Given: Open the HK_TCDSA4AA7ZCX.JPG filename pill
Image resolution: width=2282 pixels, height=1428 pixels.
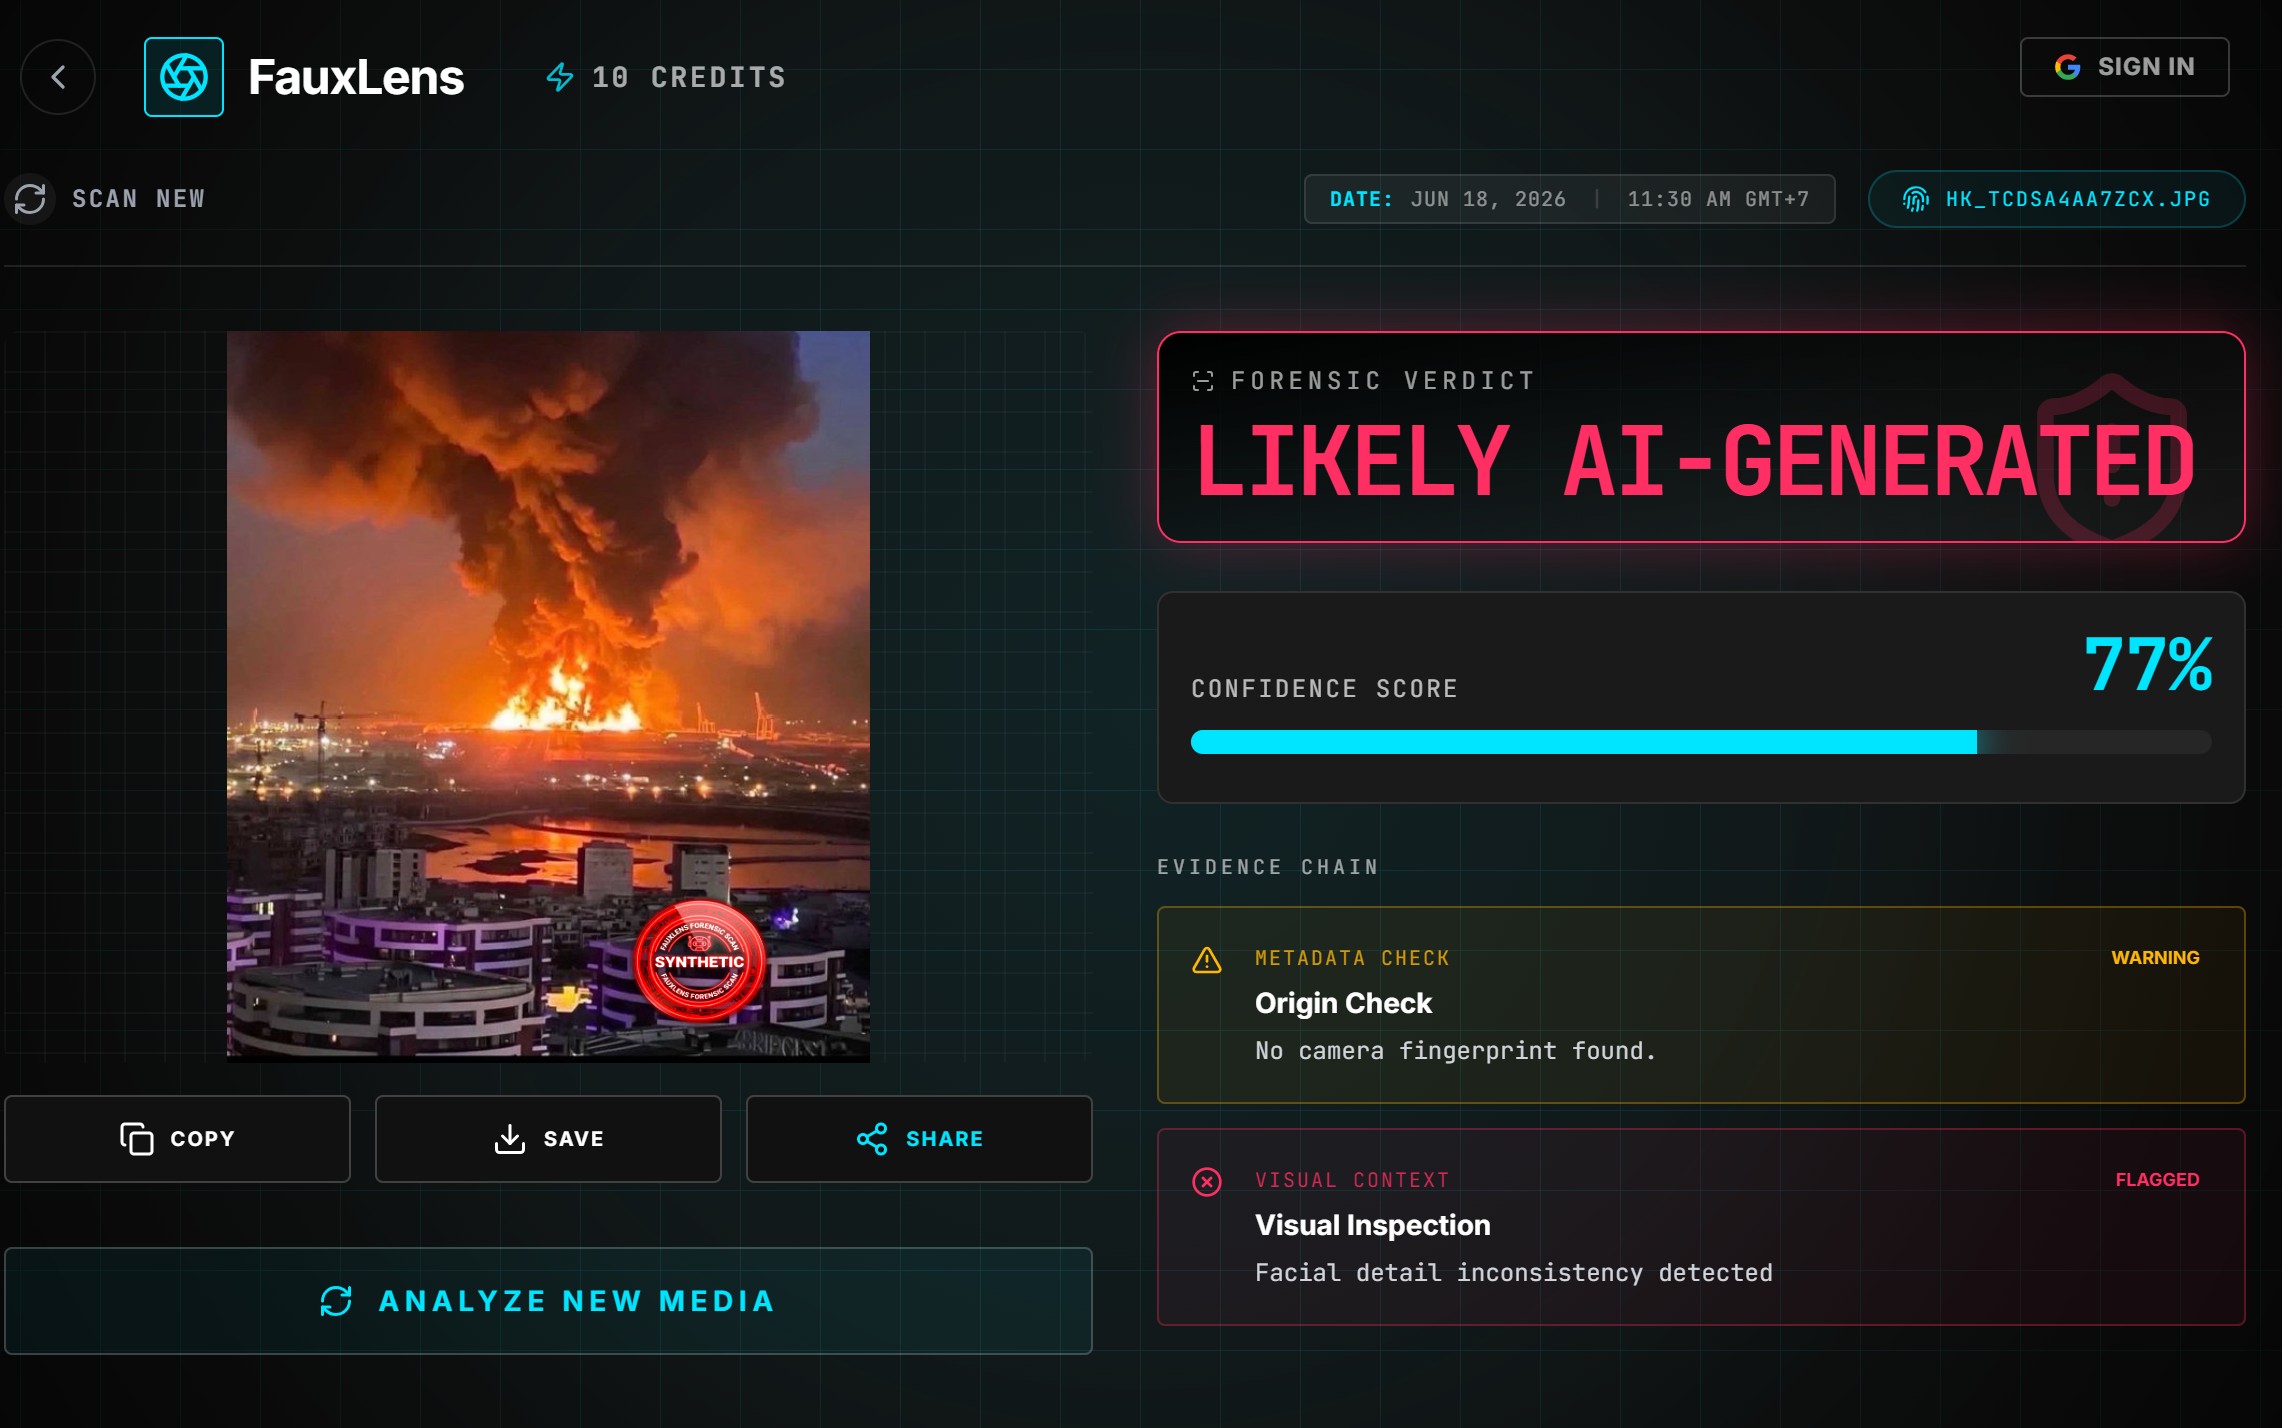Looking at the screenshot, I should click(2056, 199).
